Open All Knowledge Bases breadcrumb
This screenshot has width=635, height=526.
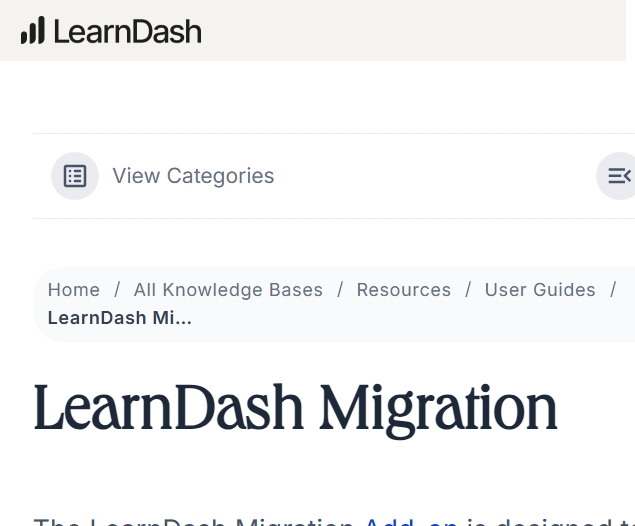point(228,290)
